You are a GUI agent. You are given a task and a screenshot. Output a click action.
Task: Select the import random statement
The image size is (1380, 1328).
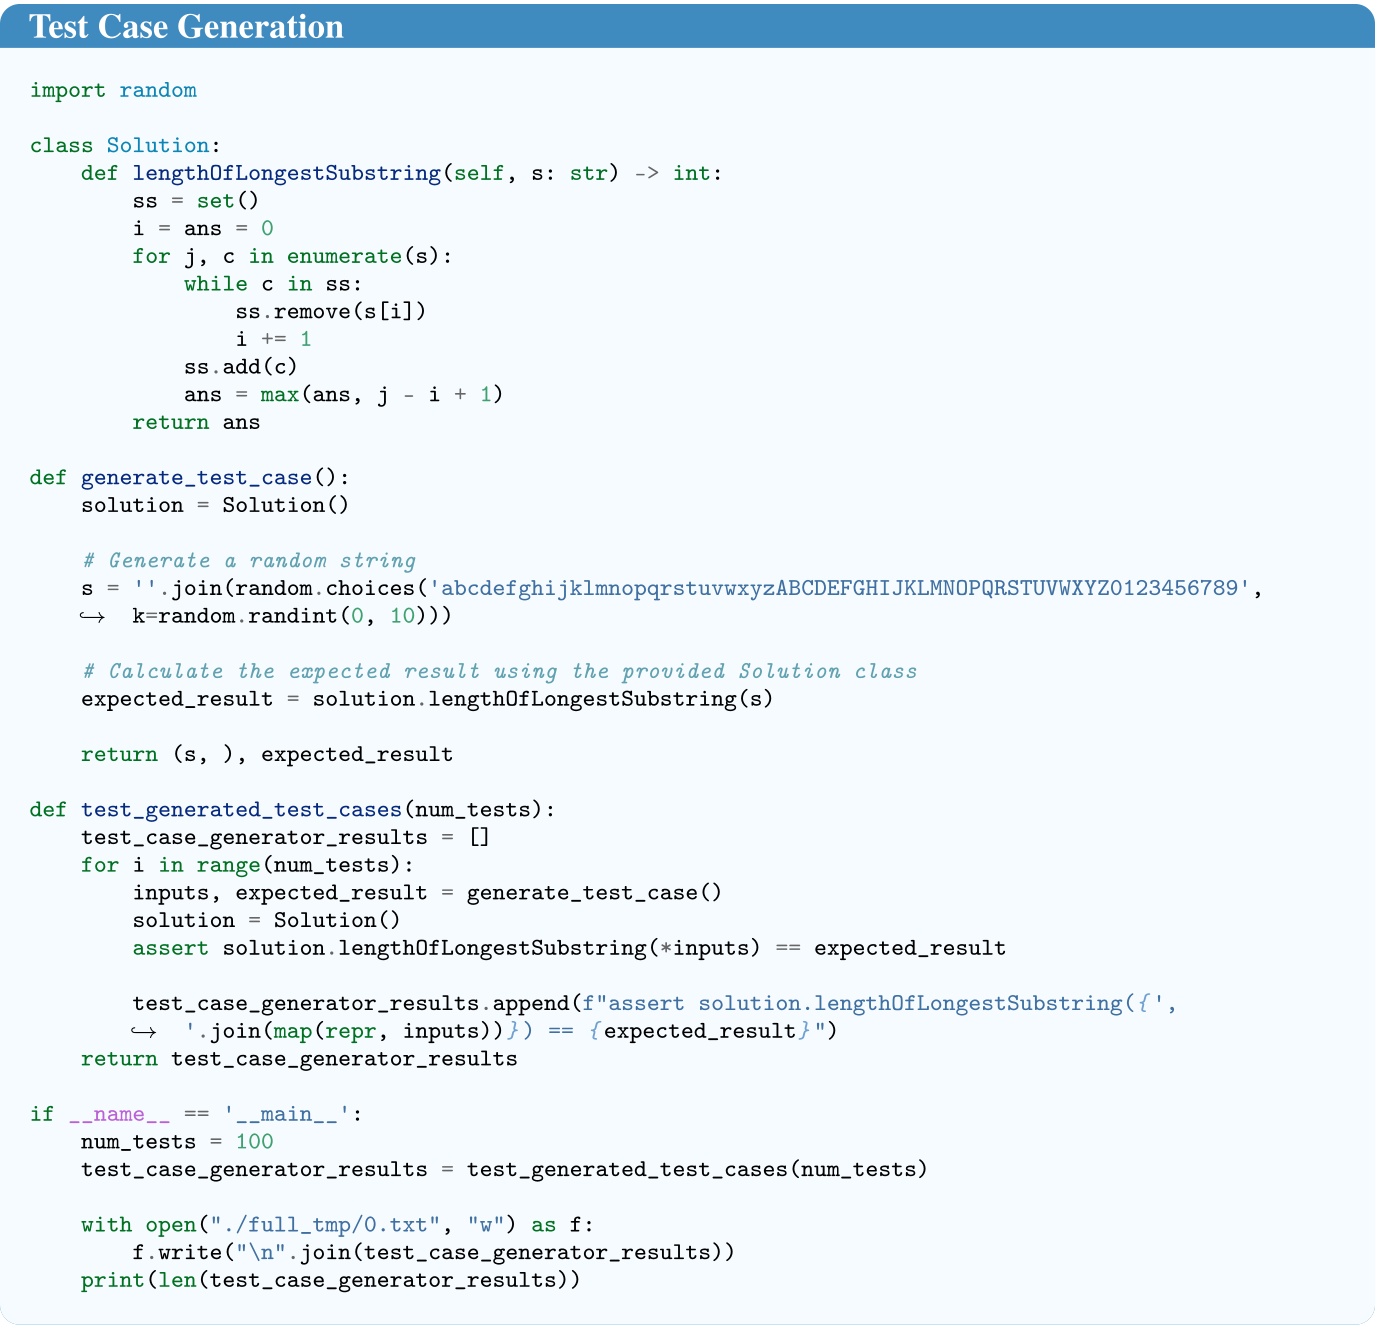(113, 90)
